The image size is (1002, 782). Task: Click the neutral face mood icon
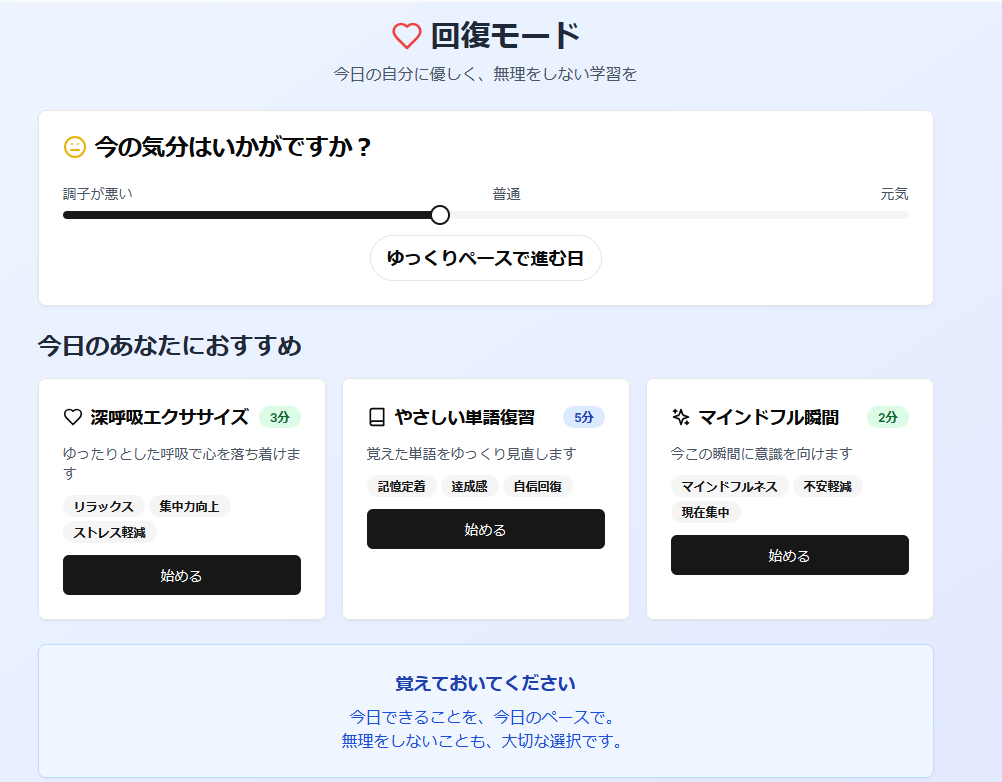pos(75,147)
